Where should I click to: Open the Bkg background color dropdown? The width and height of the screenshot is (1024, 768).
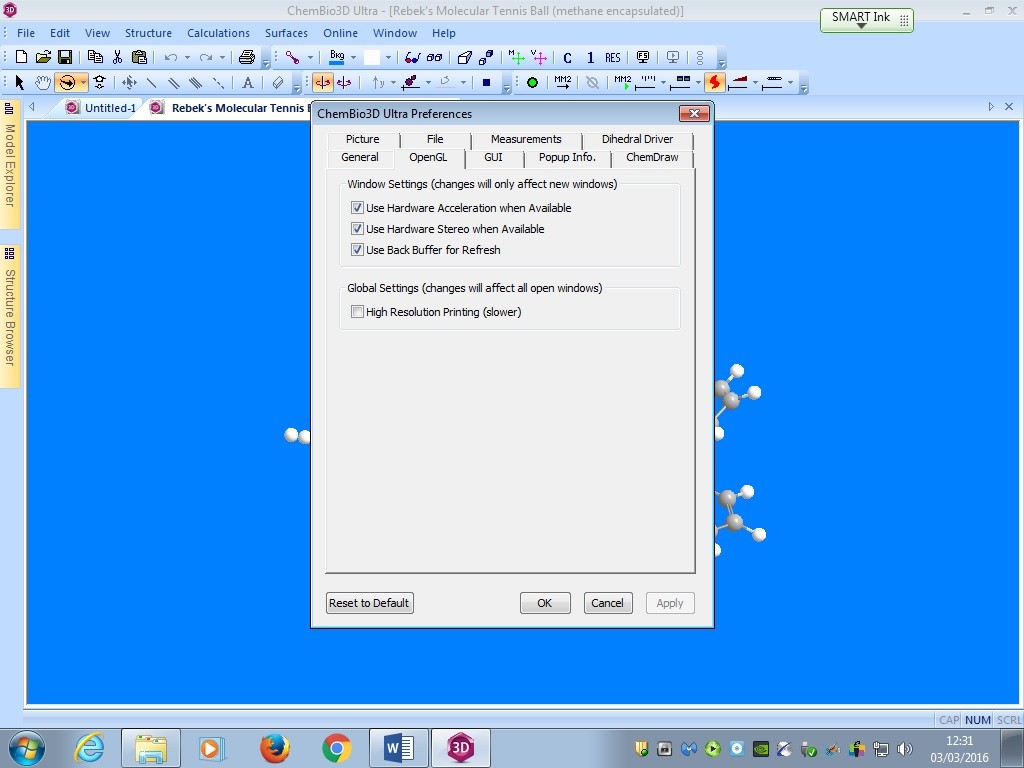(x=354, y=57)
